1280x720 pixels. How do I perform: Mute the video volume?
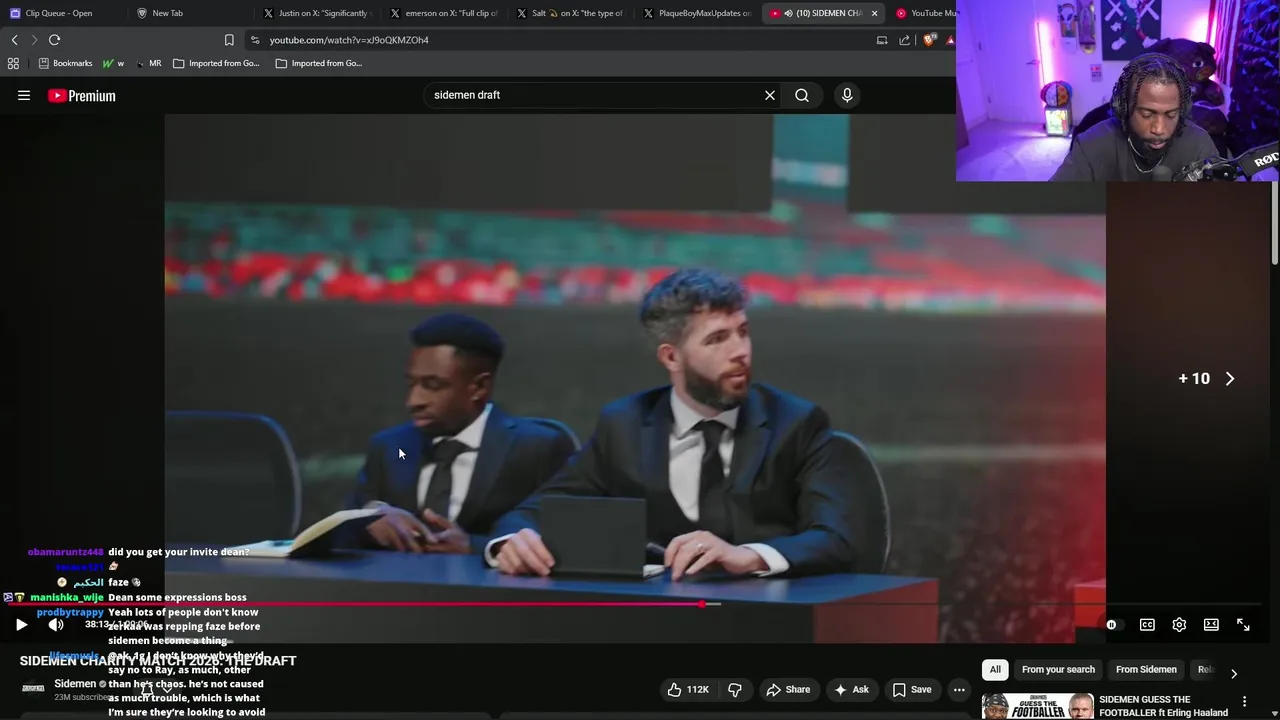pyautogui.click(x=56, y=625)
